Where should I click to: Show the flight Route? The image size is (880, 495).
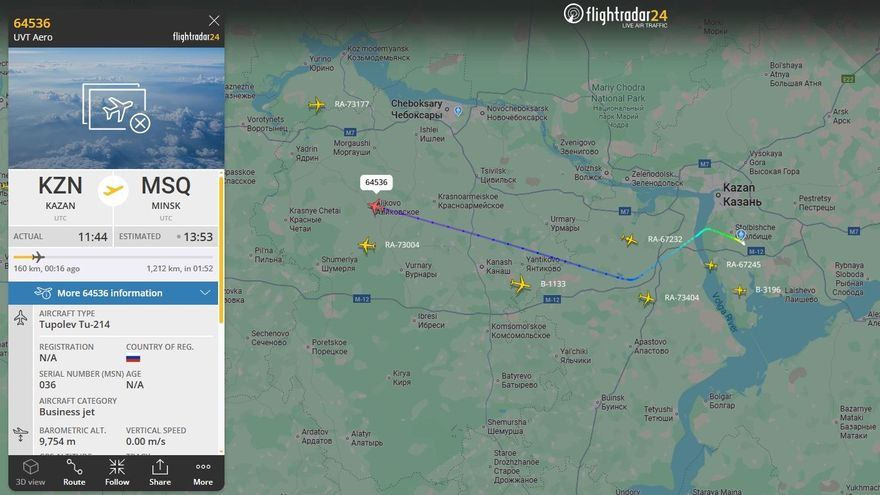(x=74, y=472)
